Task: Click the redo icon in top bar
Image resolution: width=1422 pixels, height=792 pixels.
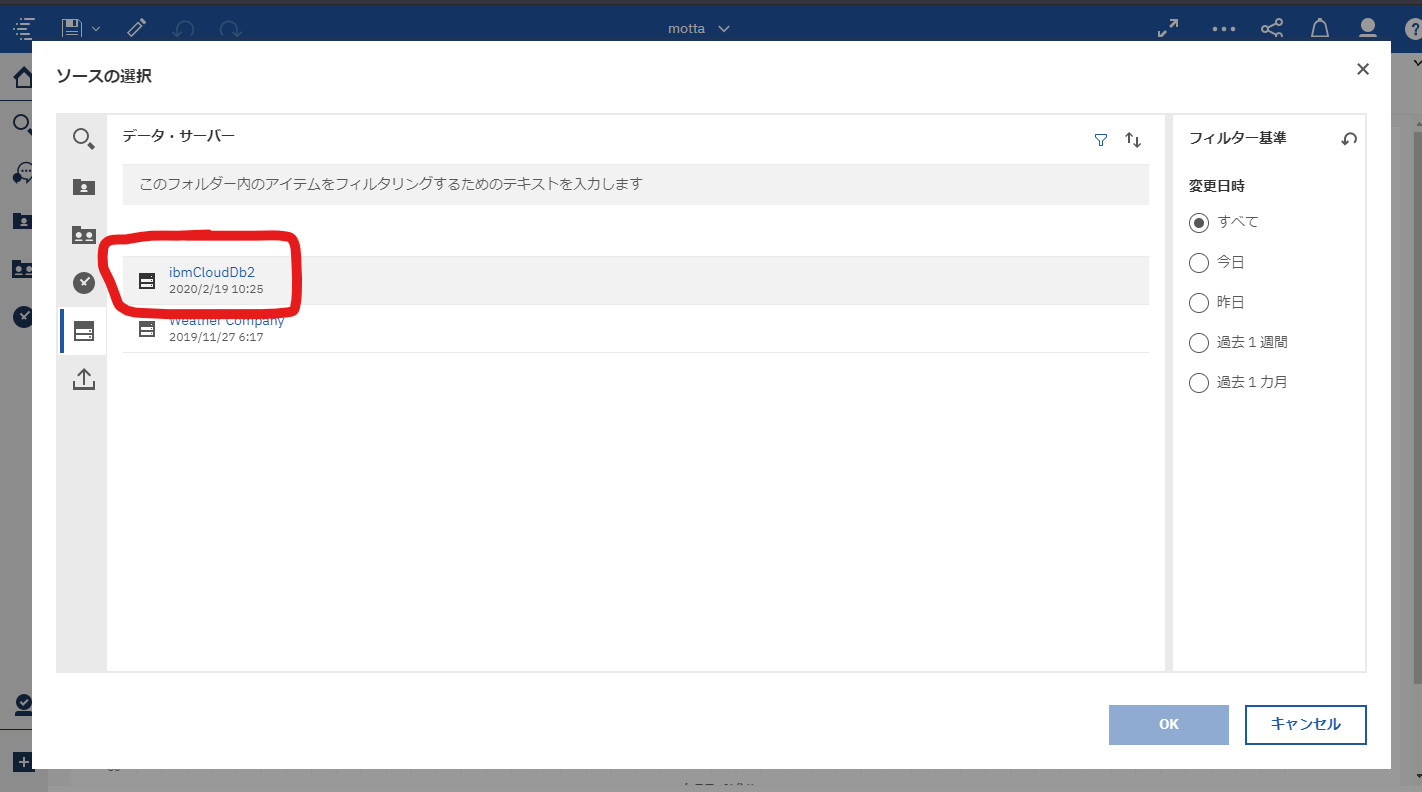Action: point(230,30)
